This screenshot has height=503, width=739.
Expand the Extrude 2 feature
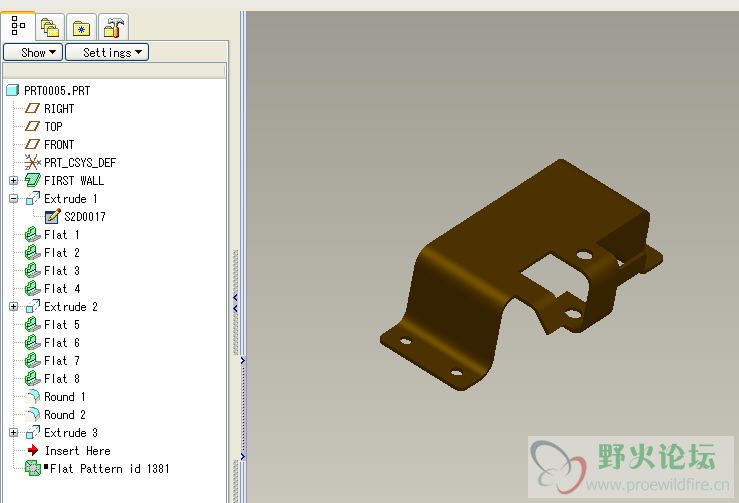(x=14, y=307)
